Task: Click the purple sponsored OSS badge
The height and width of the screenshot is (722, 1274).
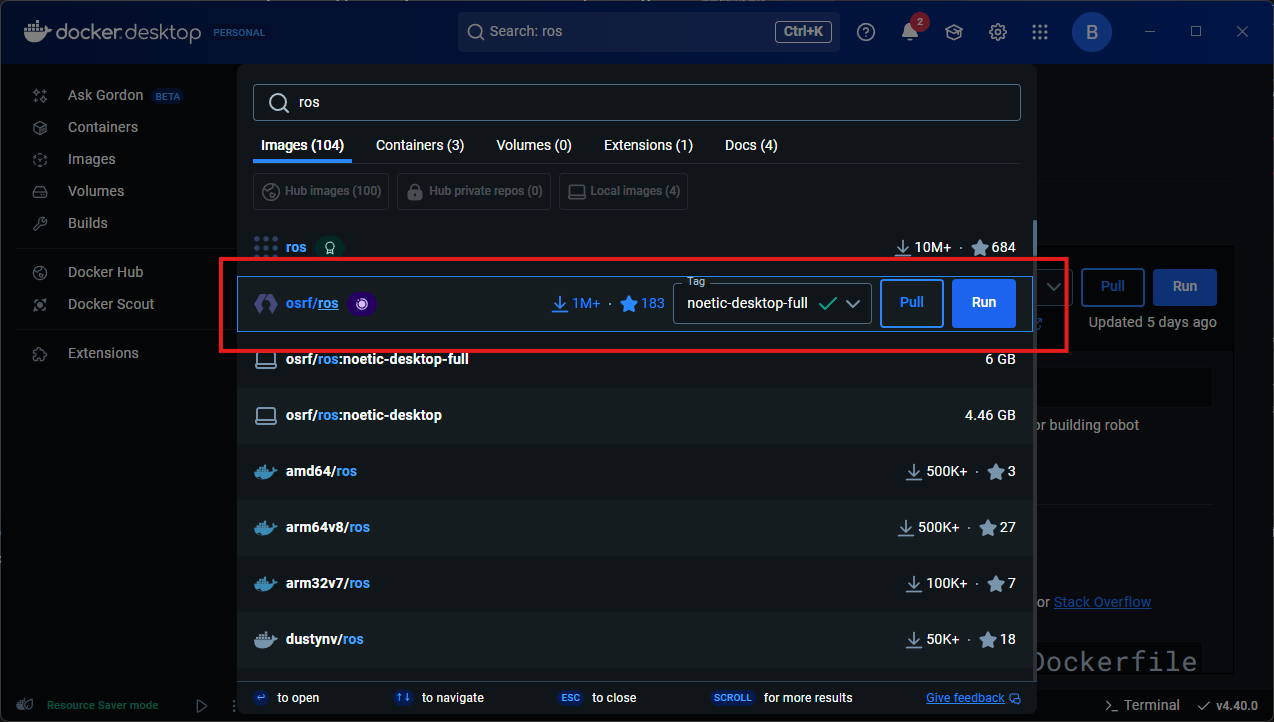Action: point(362,303)
